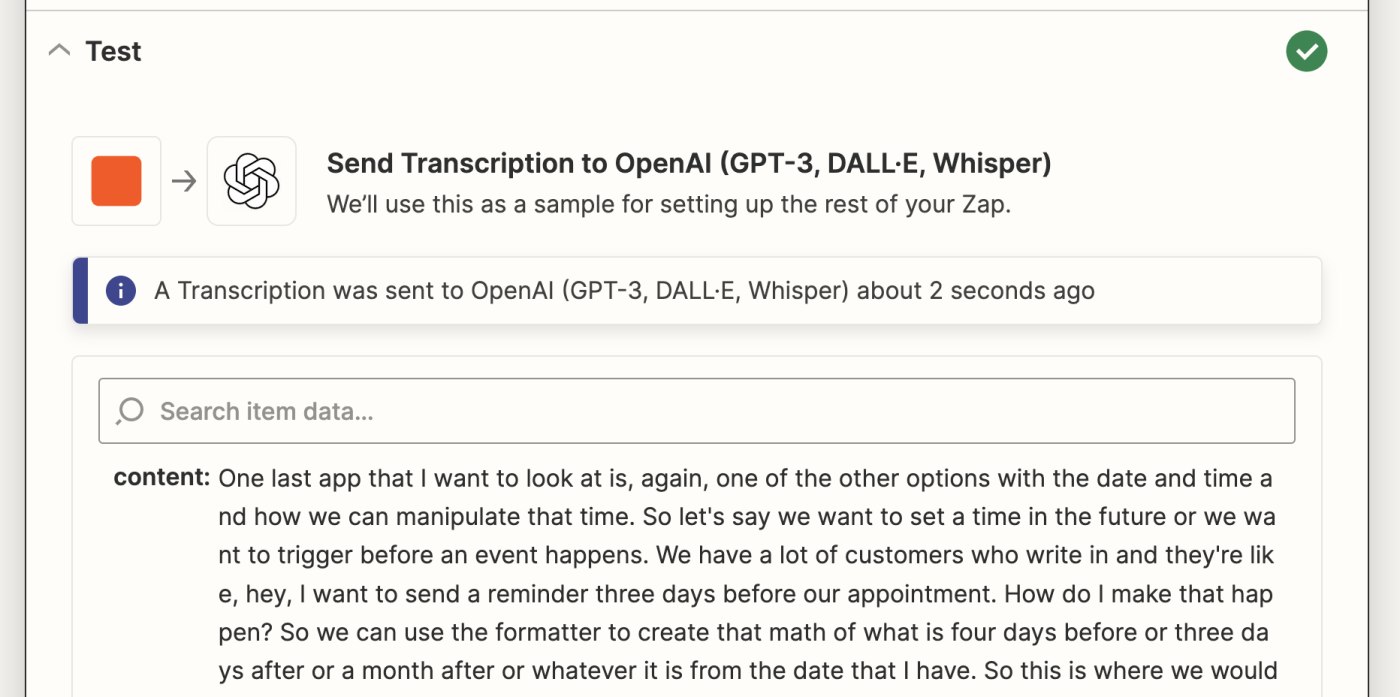
Task: Click the arrow between app icons
Action: pos(184,181)
